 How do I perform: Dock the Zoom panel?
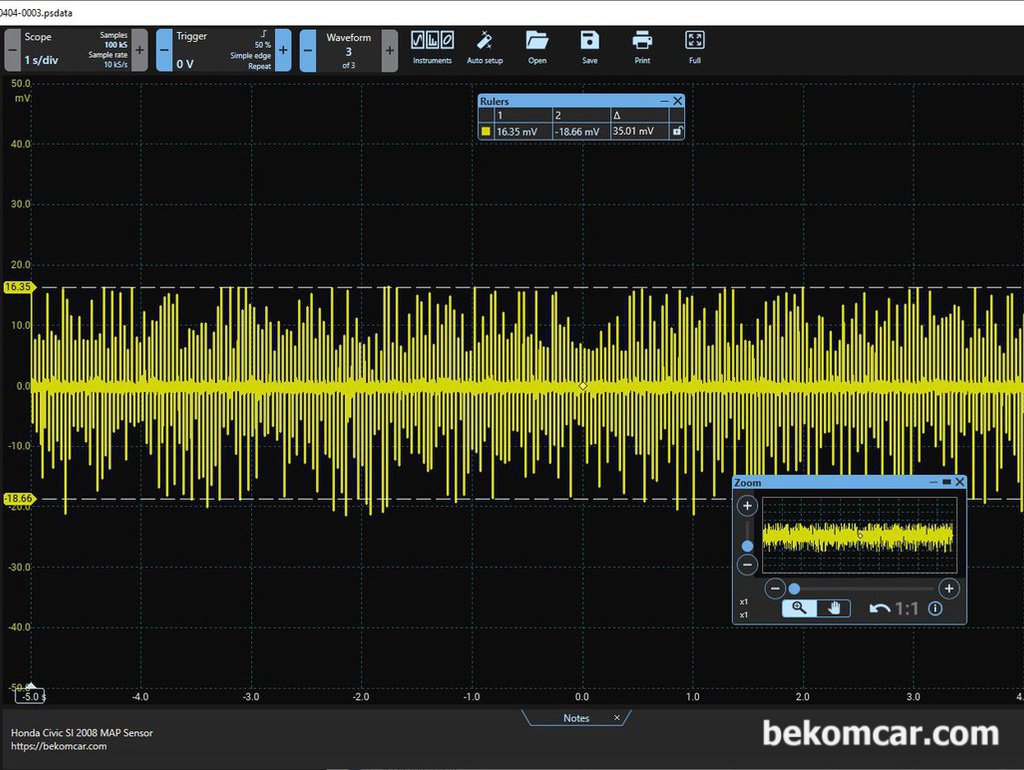(x=946, y=482)
